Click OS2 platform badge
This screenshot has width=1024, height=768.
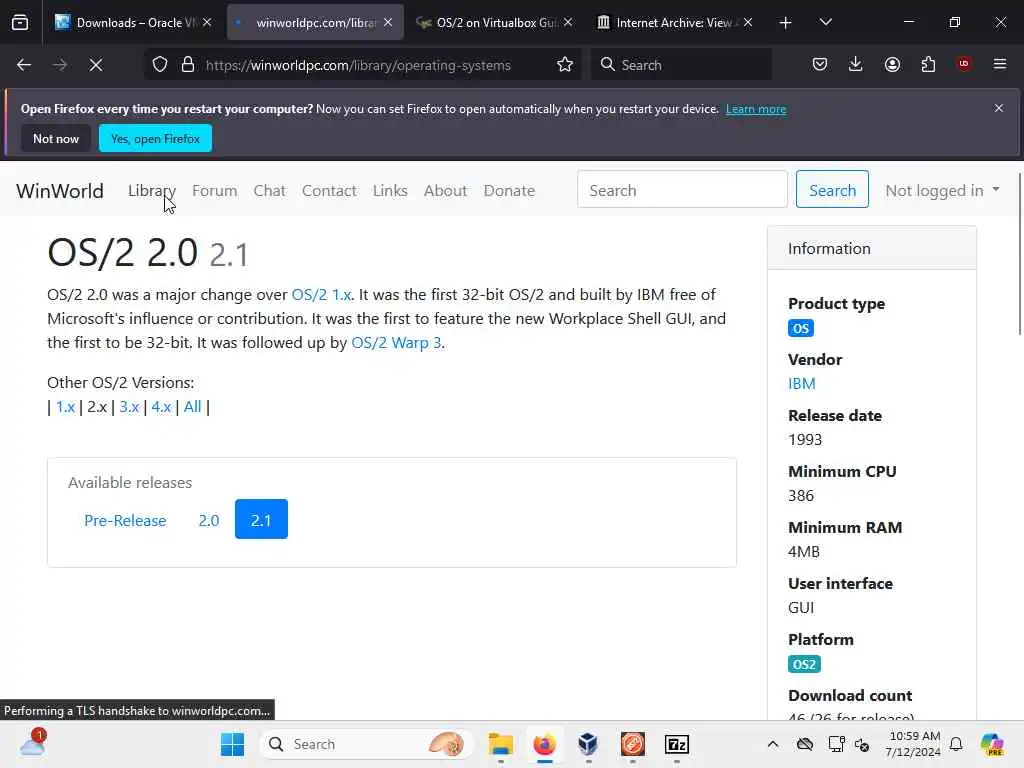804,665
